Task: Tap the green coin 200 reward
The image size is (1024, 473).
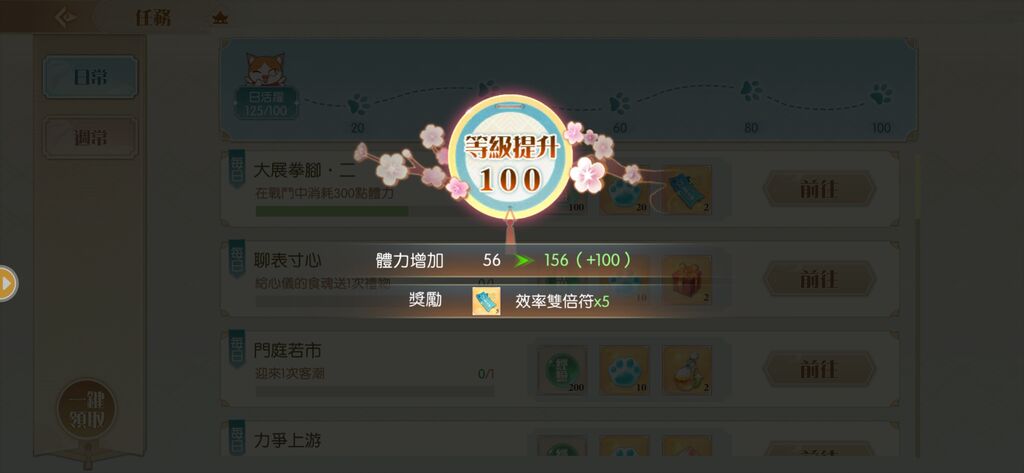Action: (562, 370)
